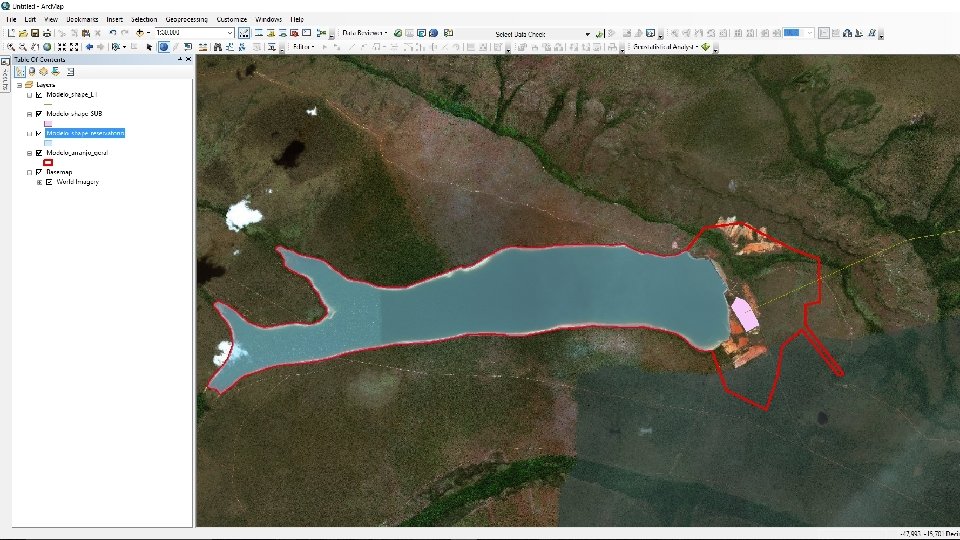The height and width of the screenshot is (540, 960).
Task: Activate the Identify tool
Action: 163,47
